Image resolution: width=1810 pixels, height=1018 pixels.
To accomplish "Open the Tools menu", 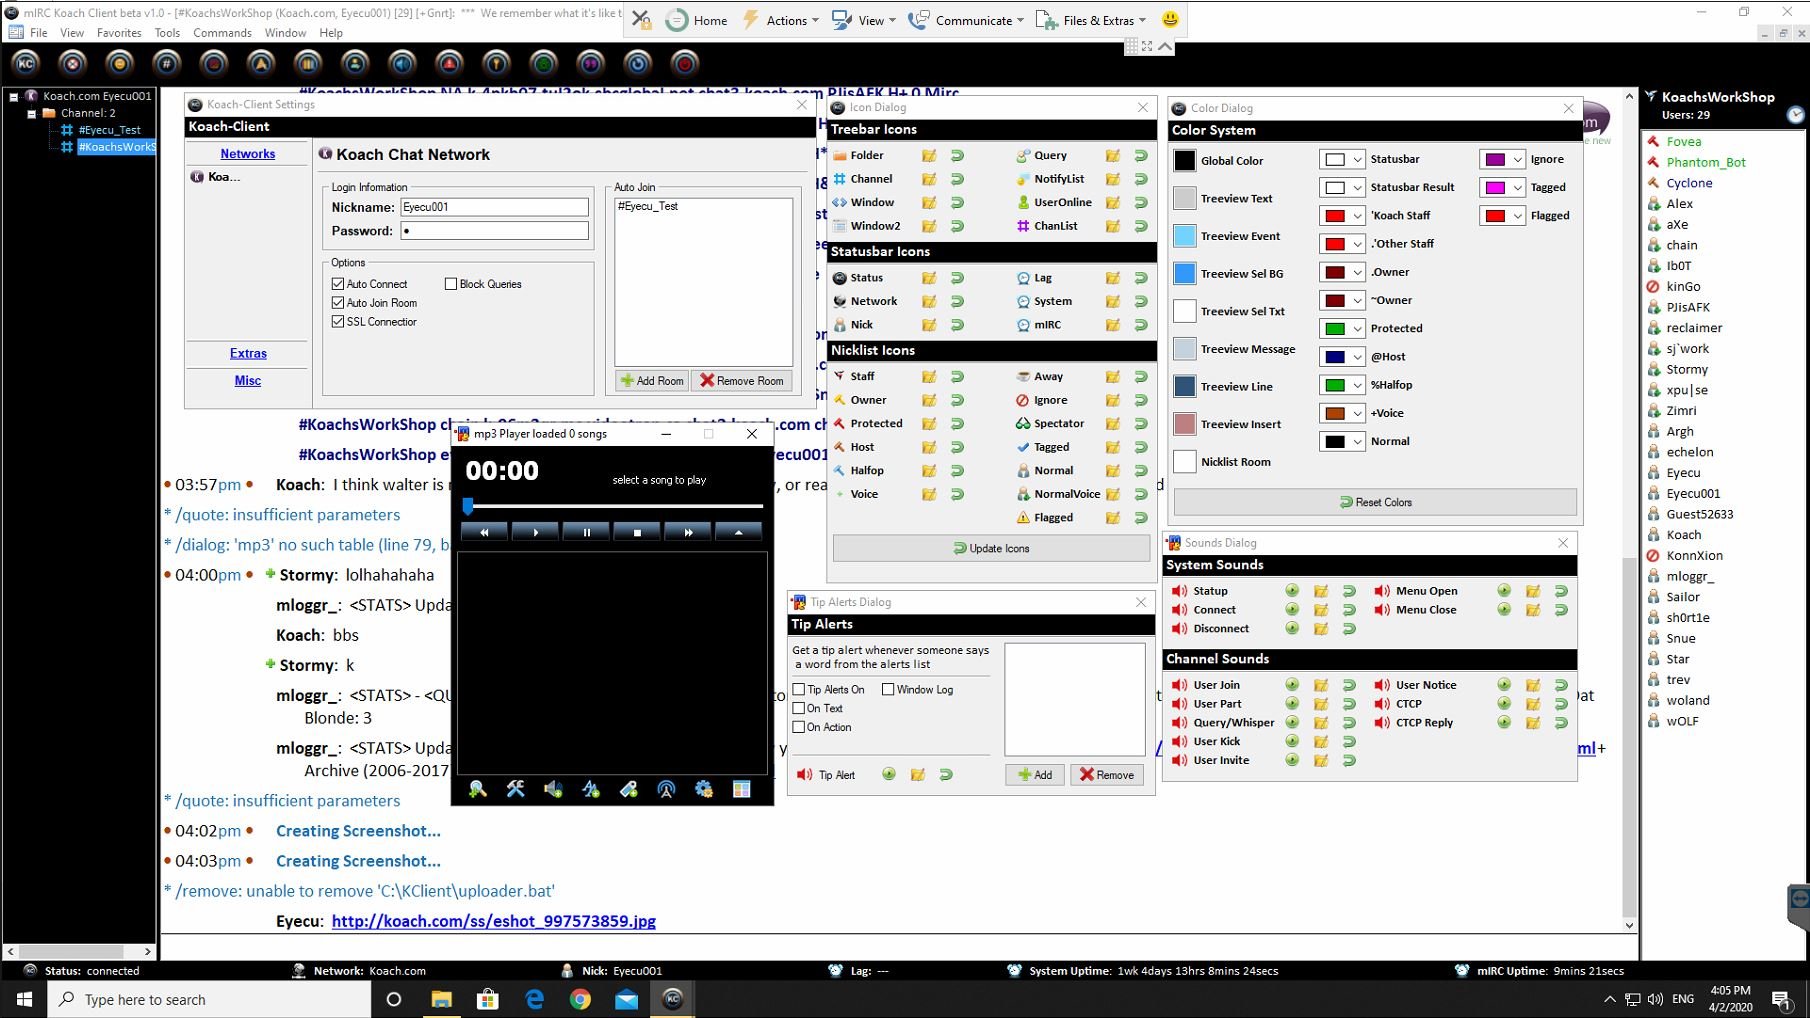I will [167, 33].
